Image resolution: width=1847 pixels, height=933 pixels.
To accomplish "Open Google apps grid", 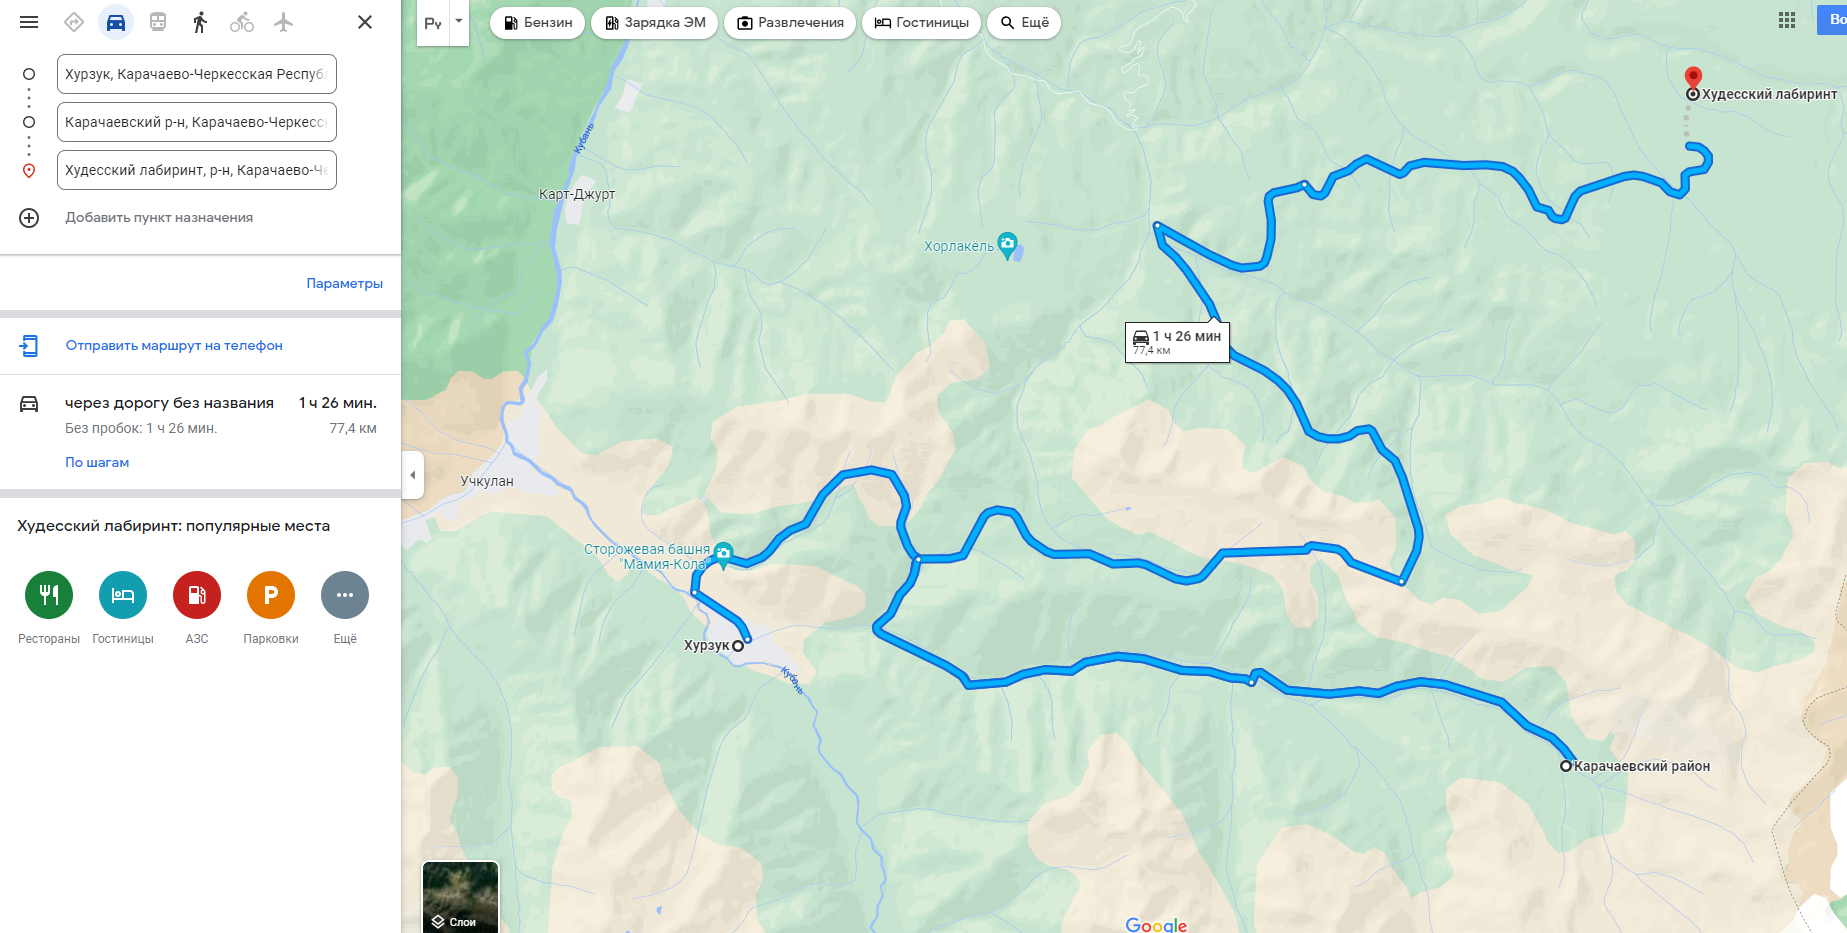I will pyautogui.click(x=1787, y=20).
